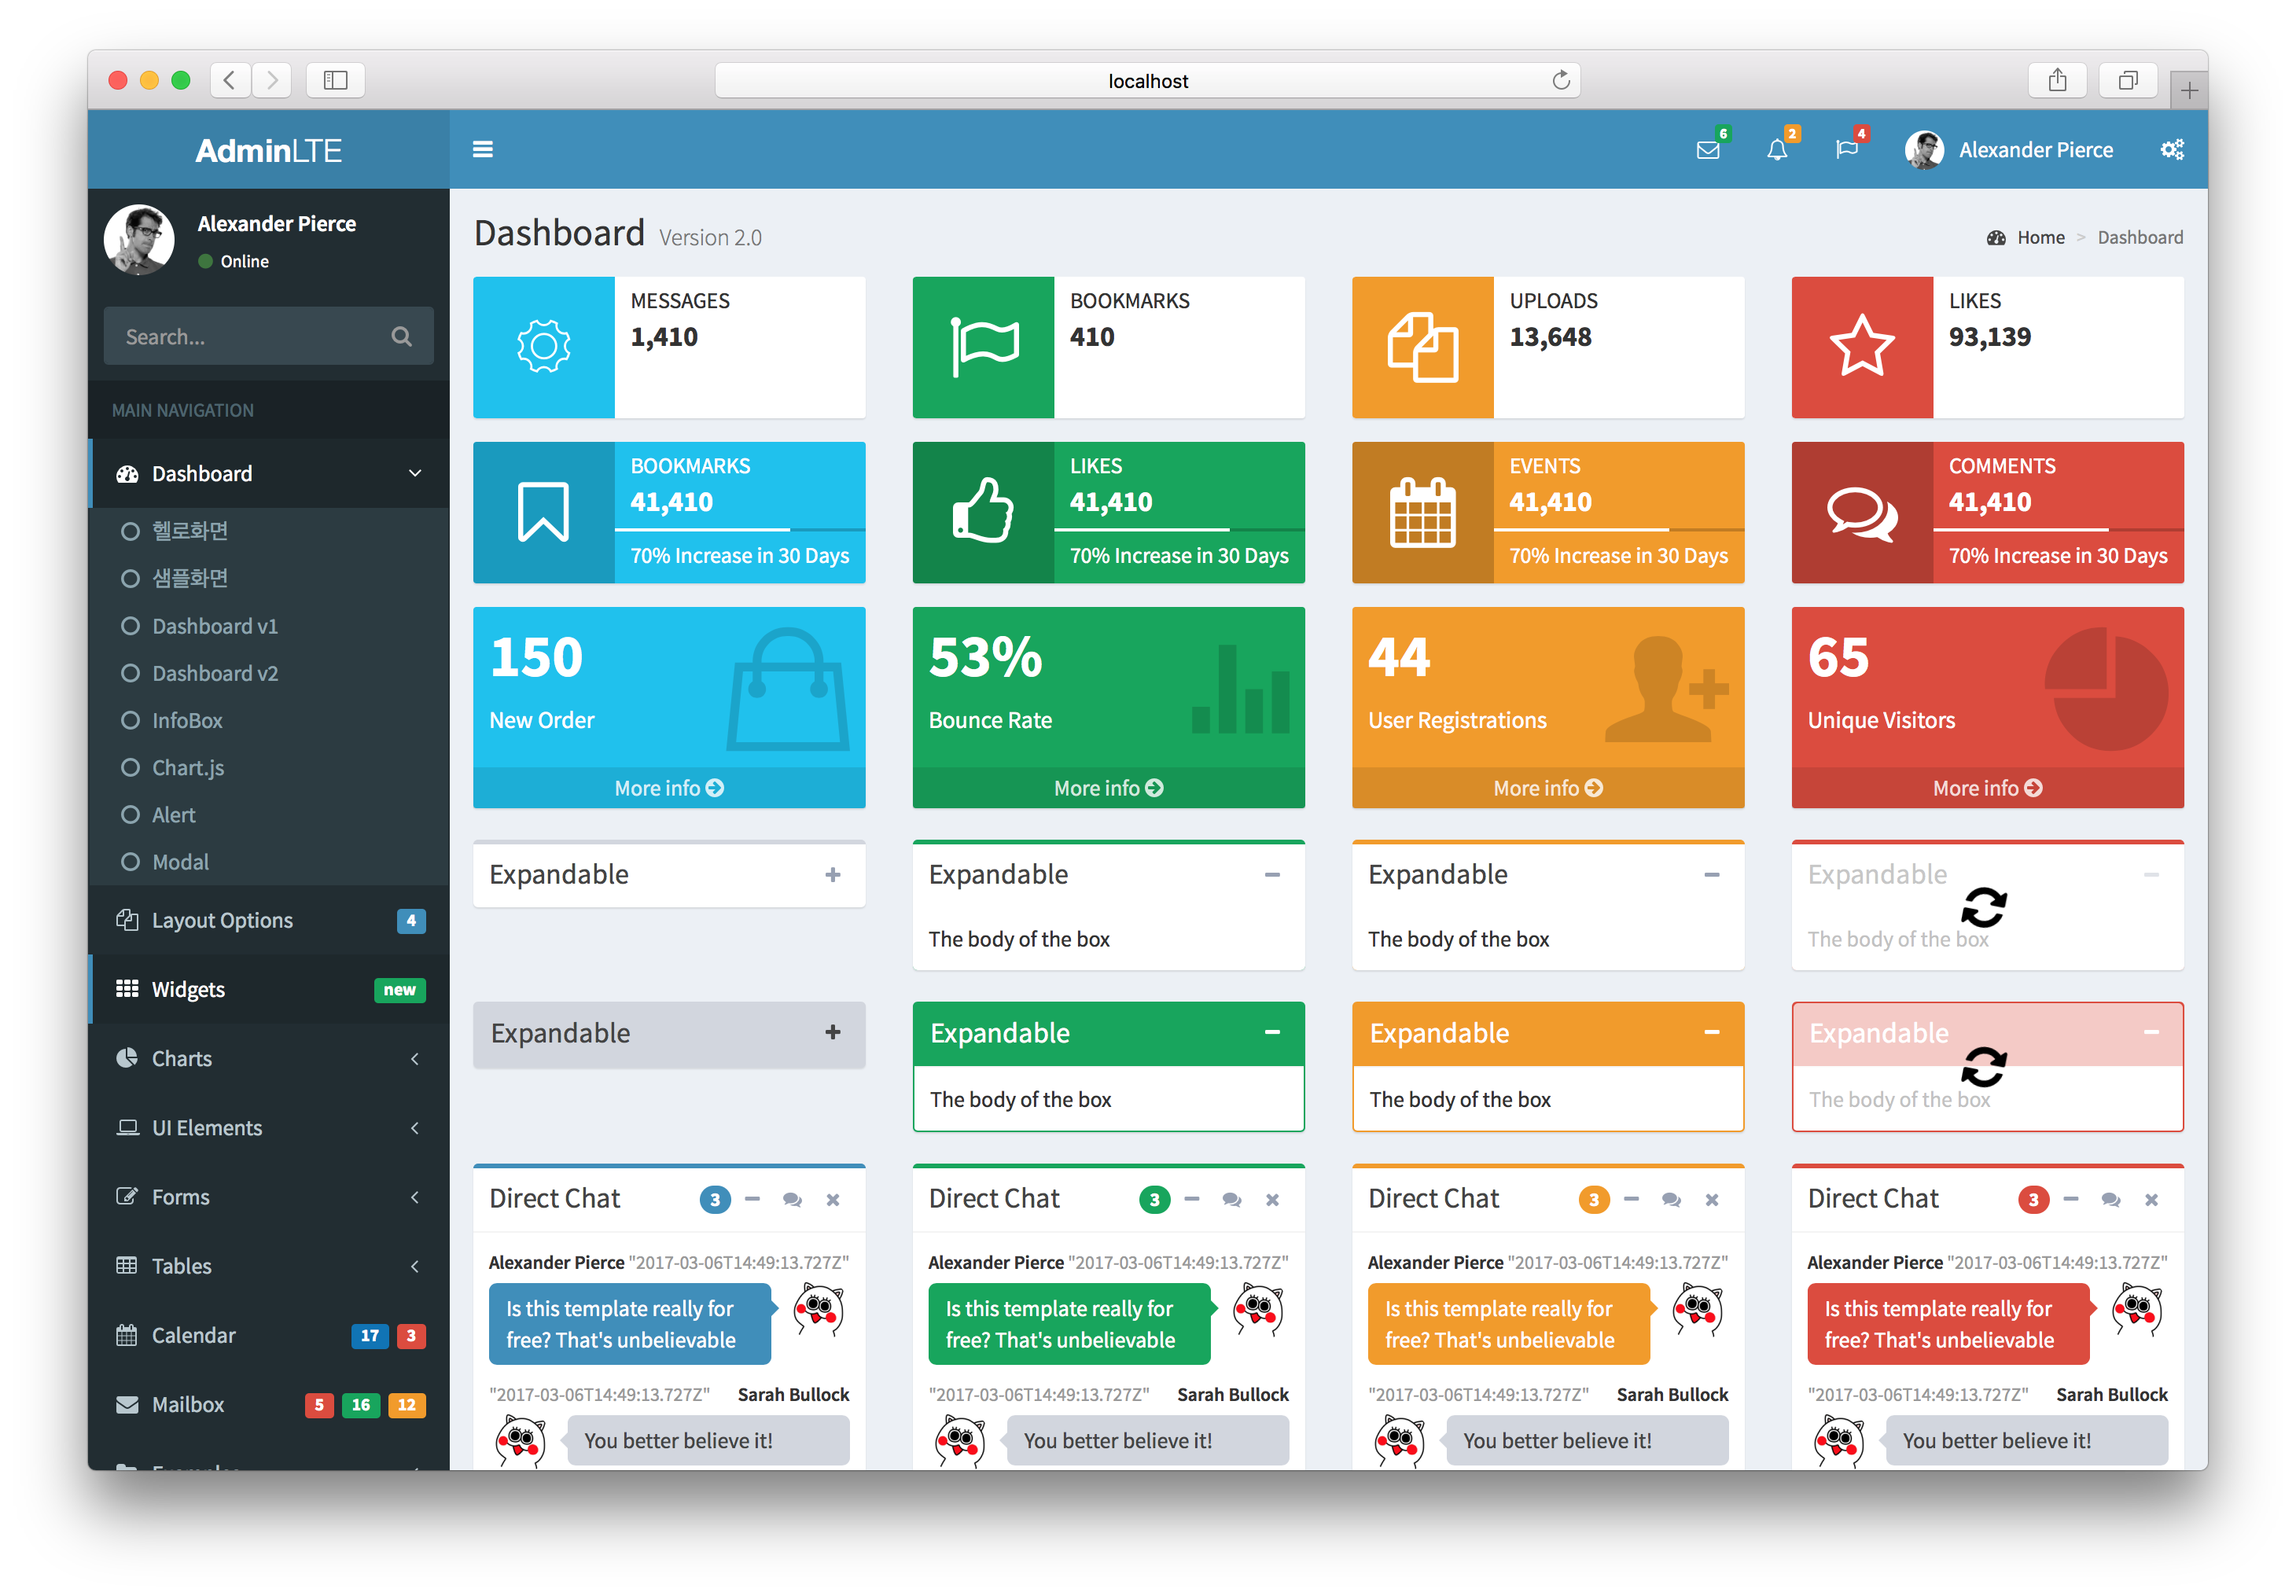Expand the bottom-left gray Expandable box
The height and width of the screenshot is (1596, 2296).
(x=832, y=1032)
